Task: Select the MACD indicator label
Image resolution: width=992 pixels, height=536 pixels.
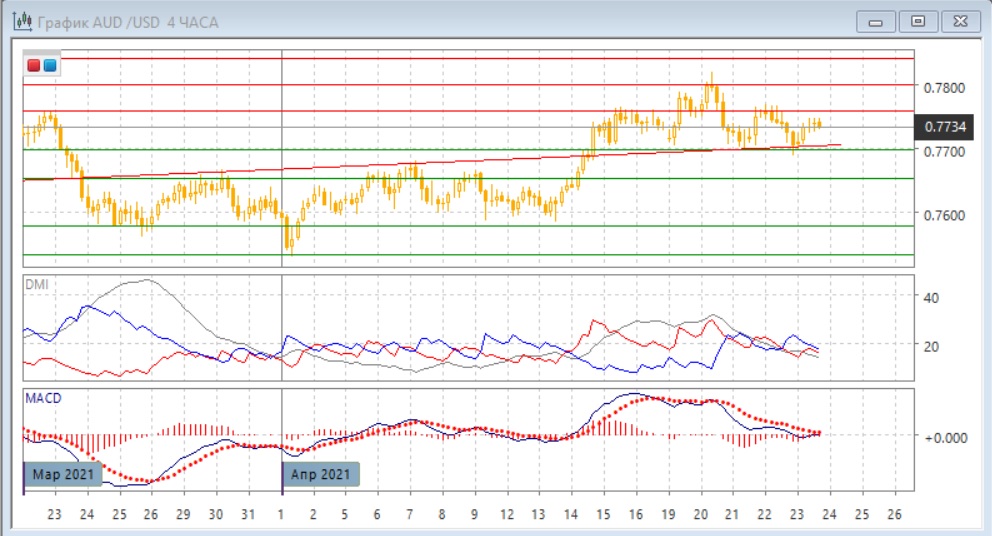Action: coord(43,399)
